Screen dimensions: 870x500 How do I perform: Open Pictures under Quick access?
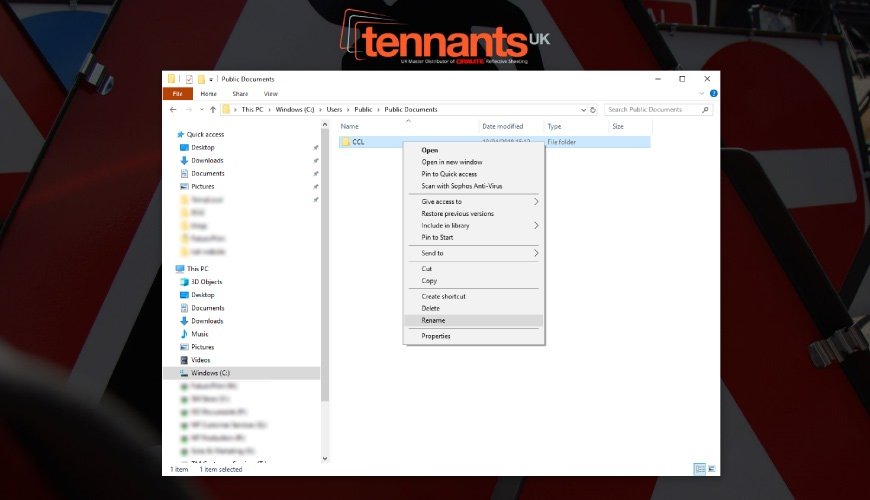point(203,187)
